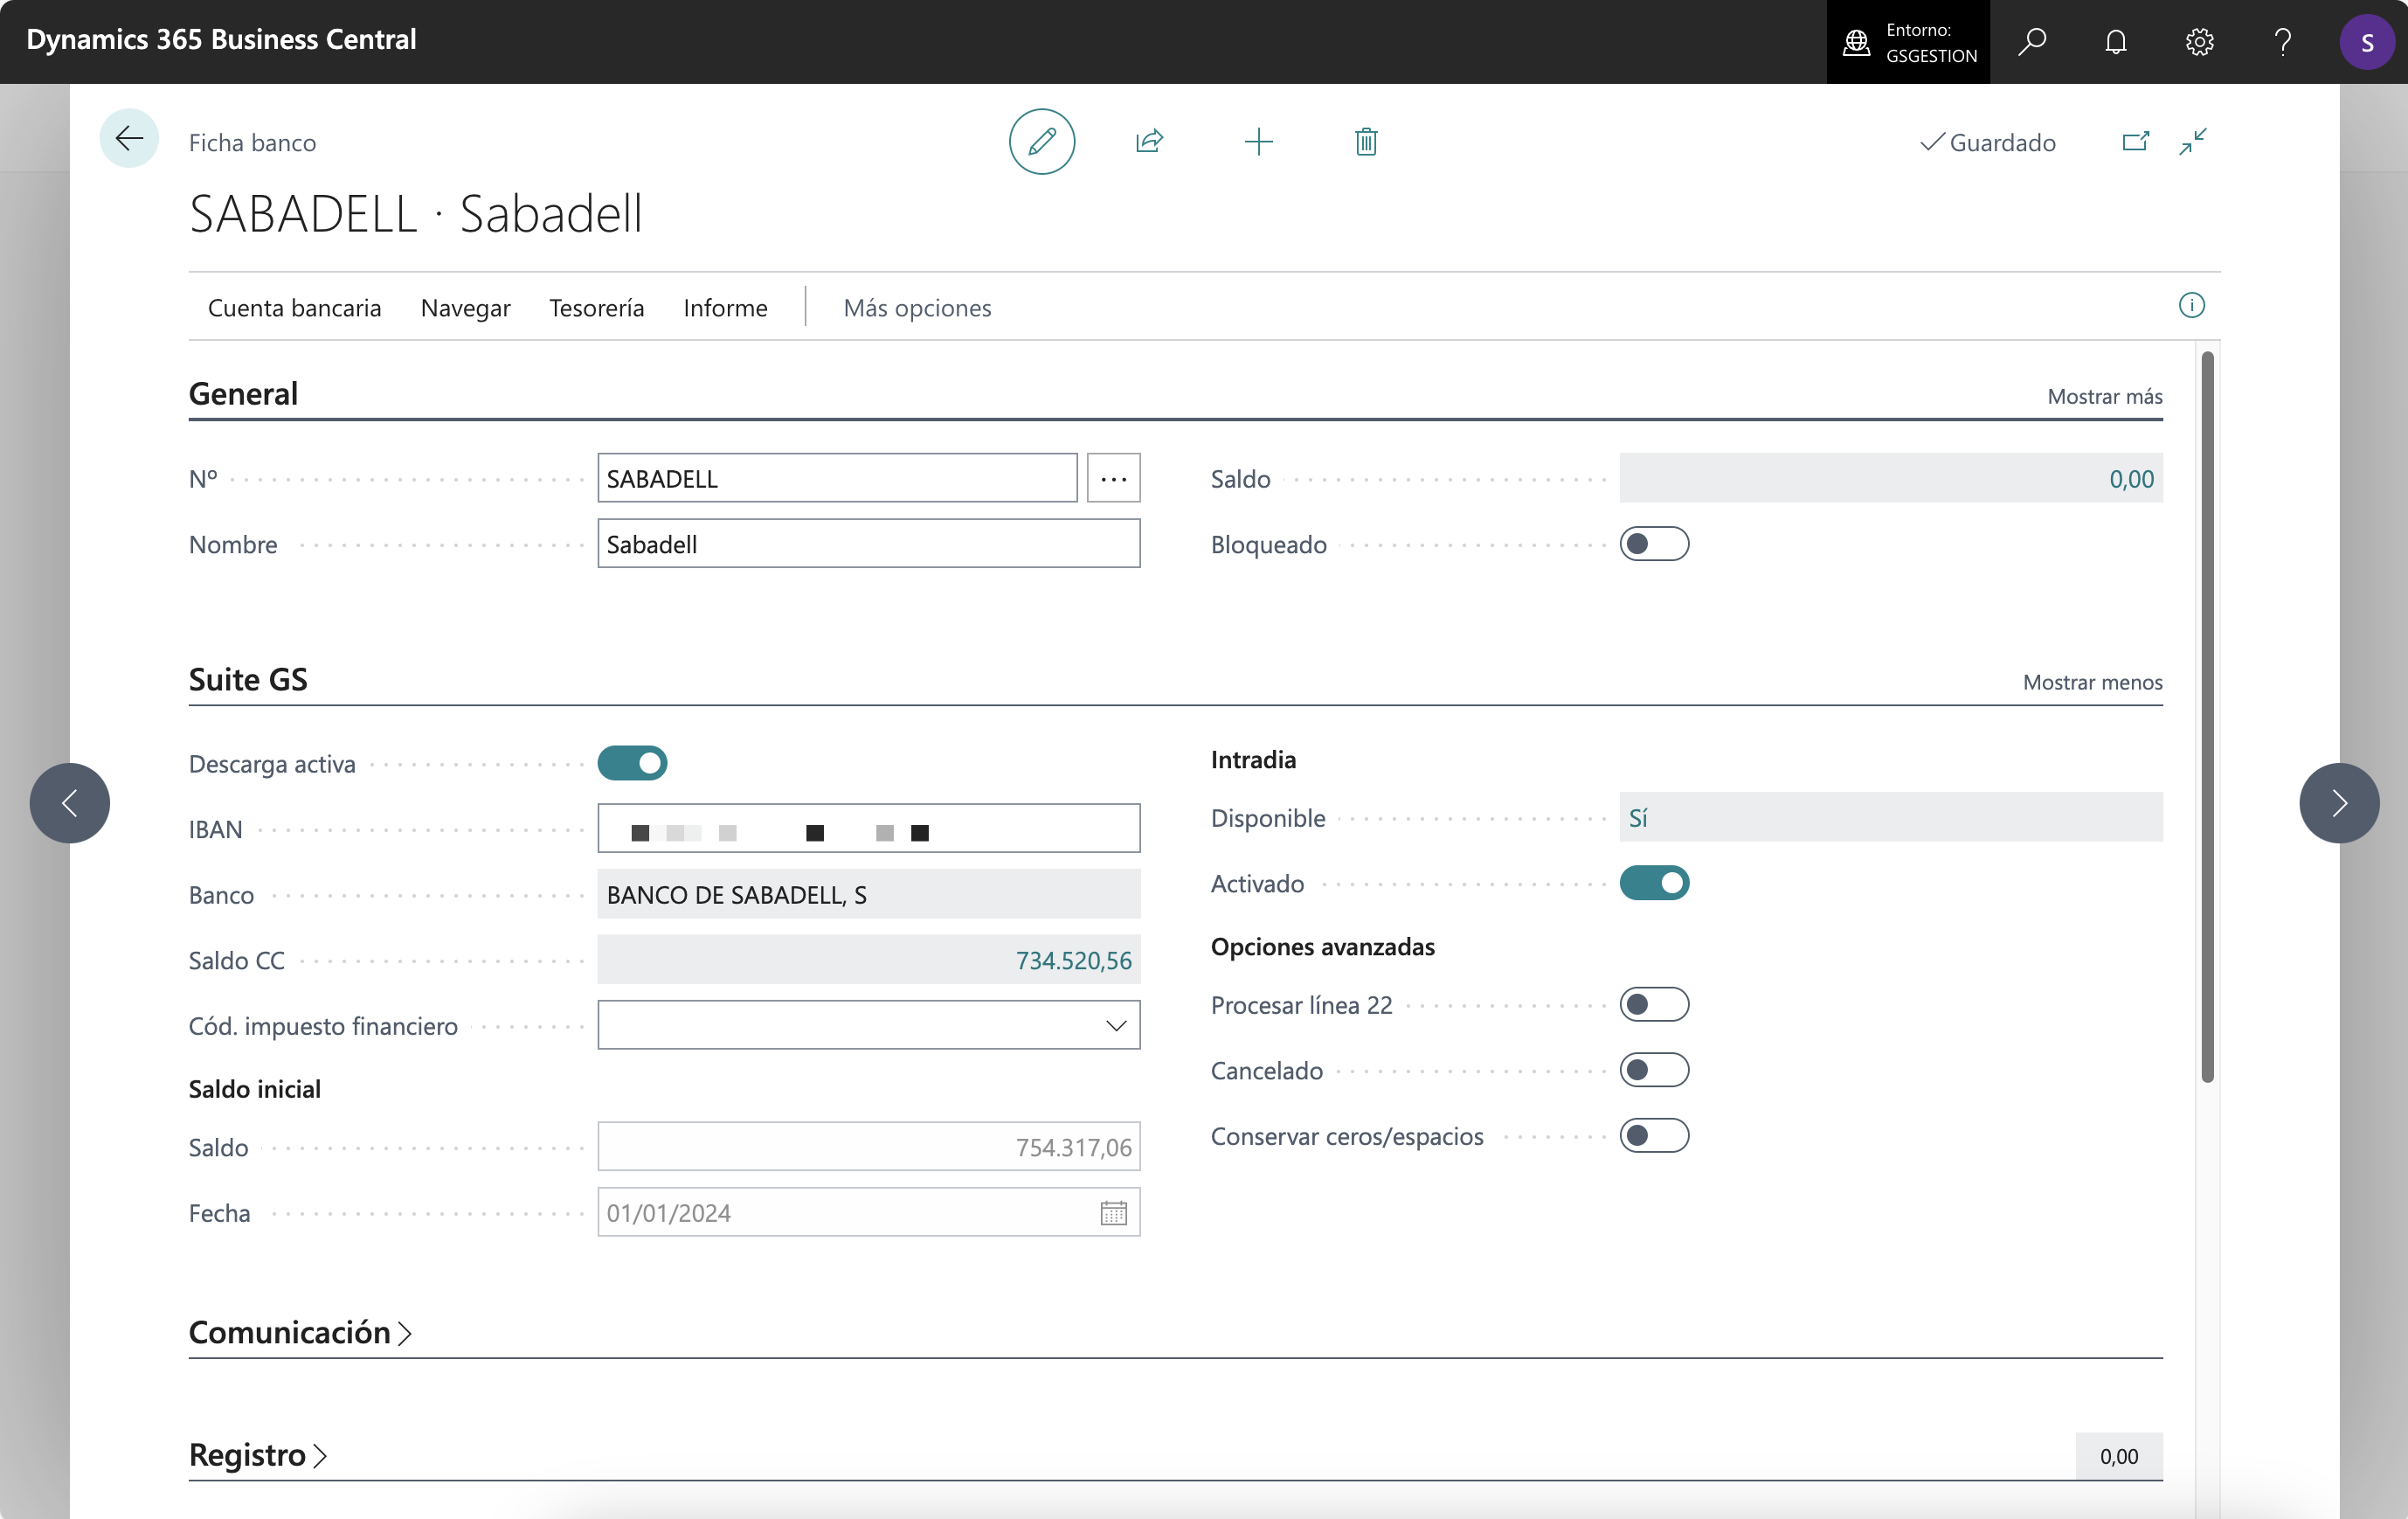Open the Navegar menu
Screen dimensions: 2408x1519
465,307
